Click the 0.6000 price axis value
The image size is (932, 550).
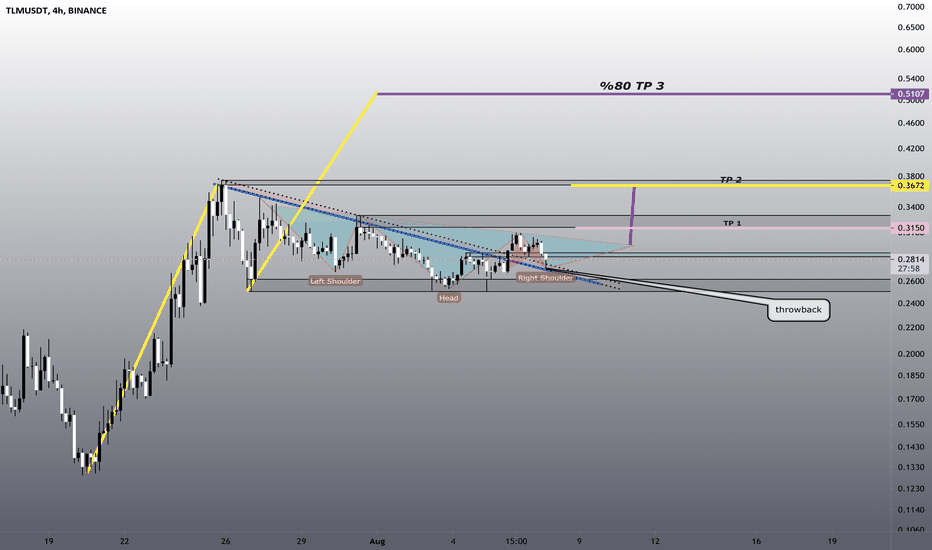[911, 49]
